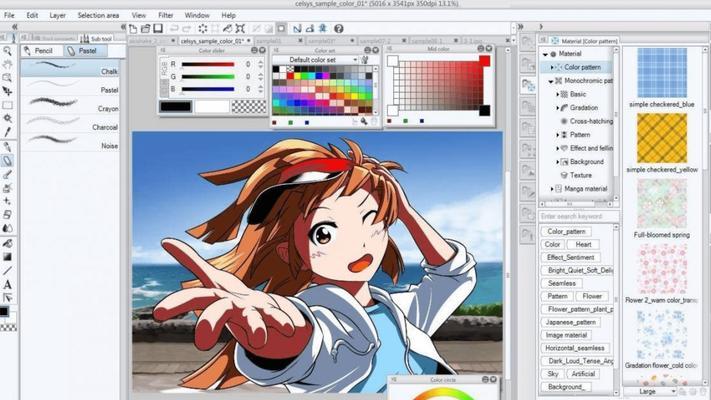Choose the Noise sub tool
This screenshot has height=400, width=711.
70,142
